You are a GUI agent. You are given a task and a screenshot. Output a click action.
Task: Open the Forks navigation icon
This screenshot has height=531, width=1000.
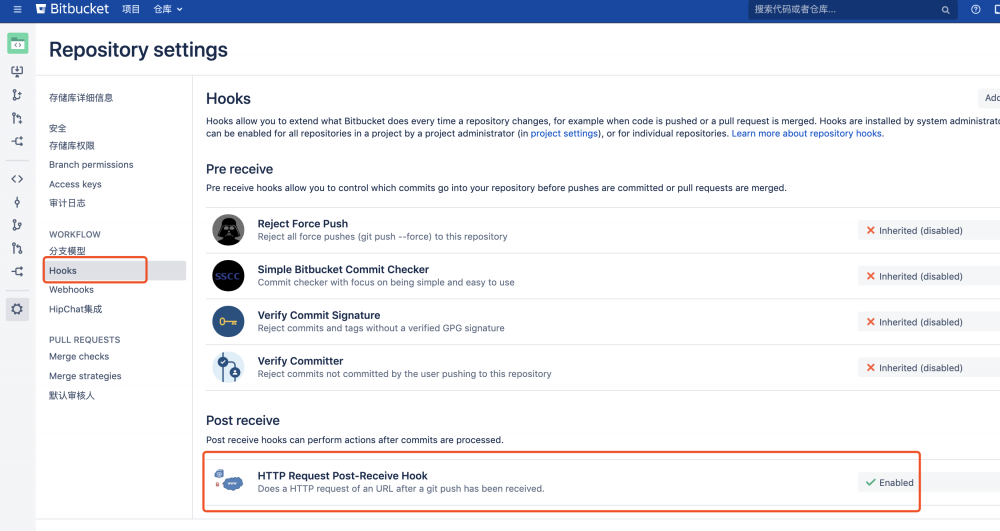[x=17, y=271]
